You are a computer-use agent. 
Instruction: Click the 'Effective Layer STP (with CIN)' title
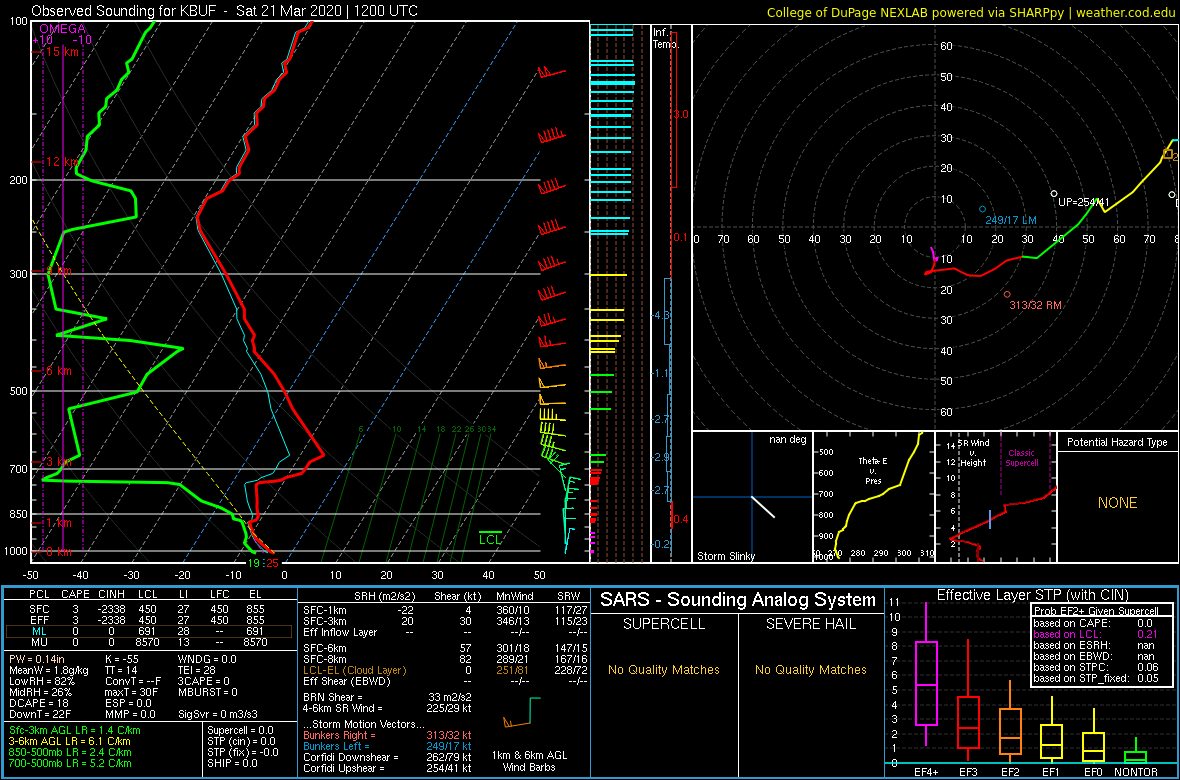(1032, 595)
